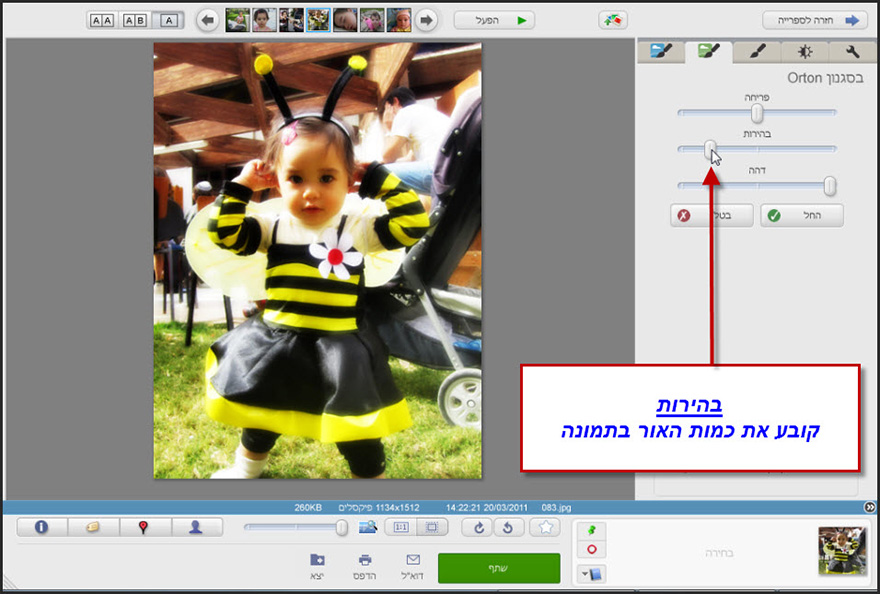Star the photo with the favorite icon
This screenshot has width=880, height=594.
(x=546, y=527)
